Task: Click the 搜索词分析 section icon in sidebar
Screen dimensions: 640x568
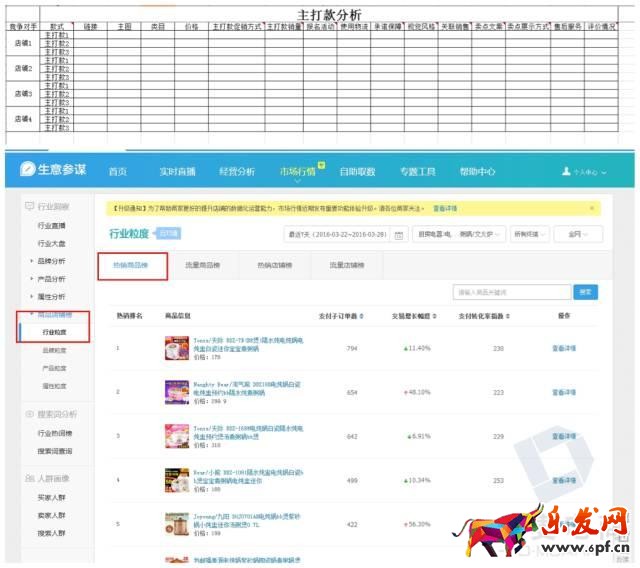Action: [x=28, y=414]
